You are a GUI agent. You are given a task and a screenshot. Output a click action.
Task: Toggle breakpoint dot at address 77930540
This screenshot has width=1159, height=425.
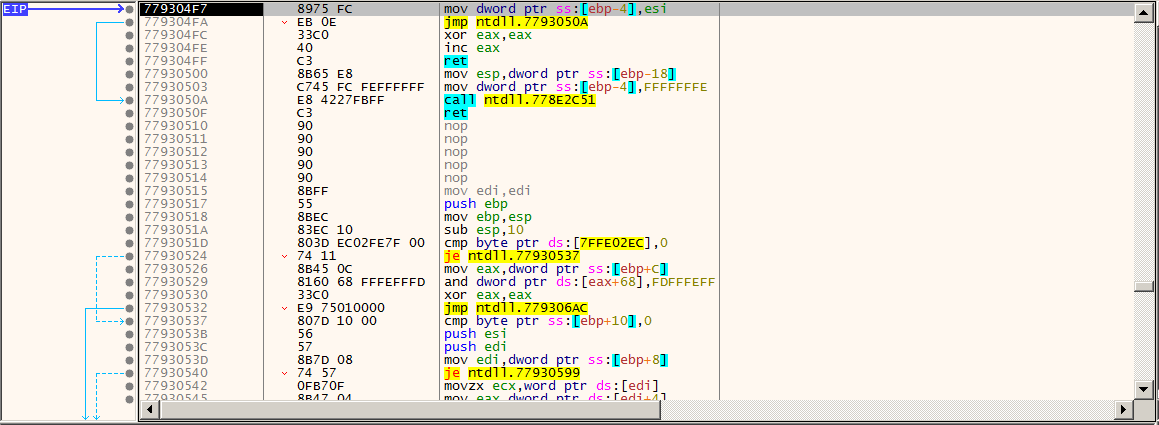130,373
